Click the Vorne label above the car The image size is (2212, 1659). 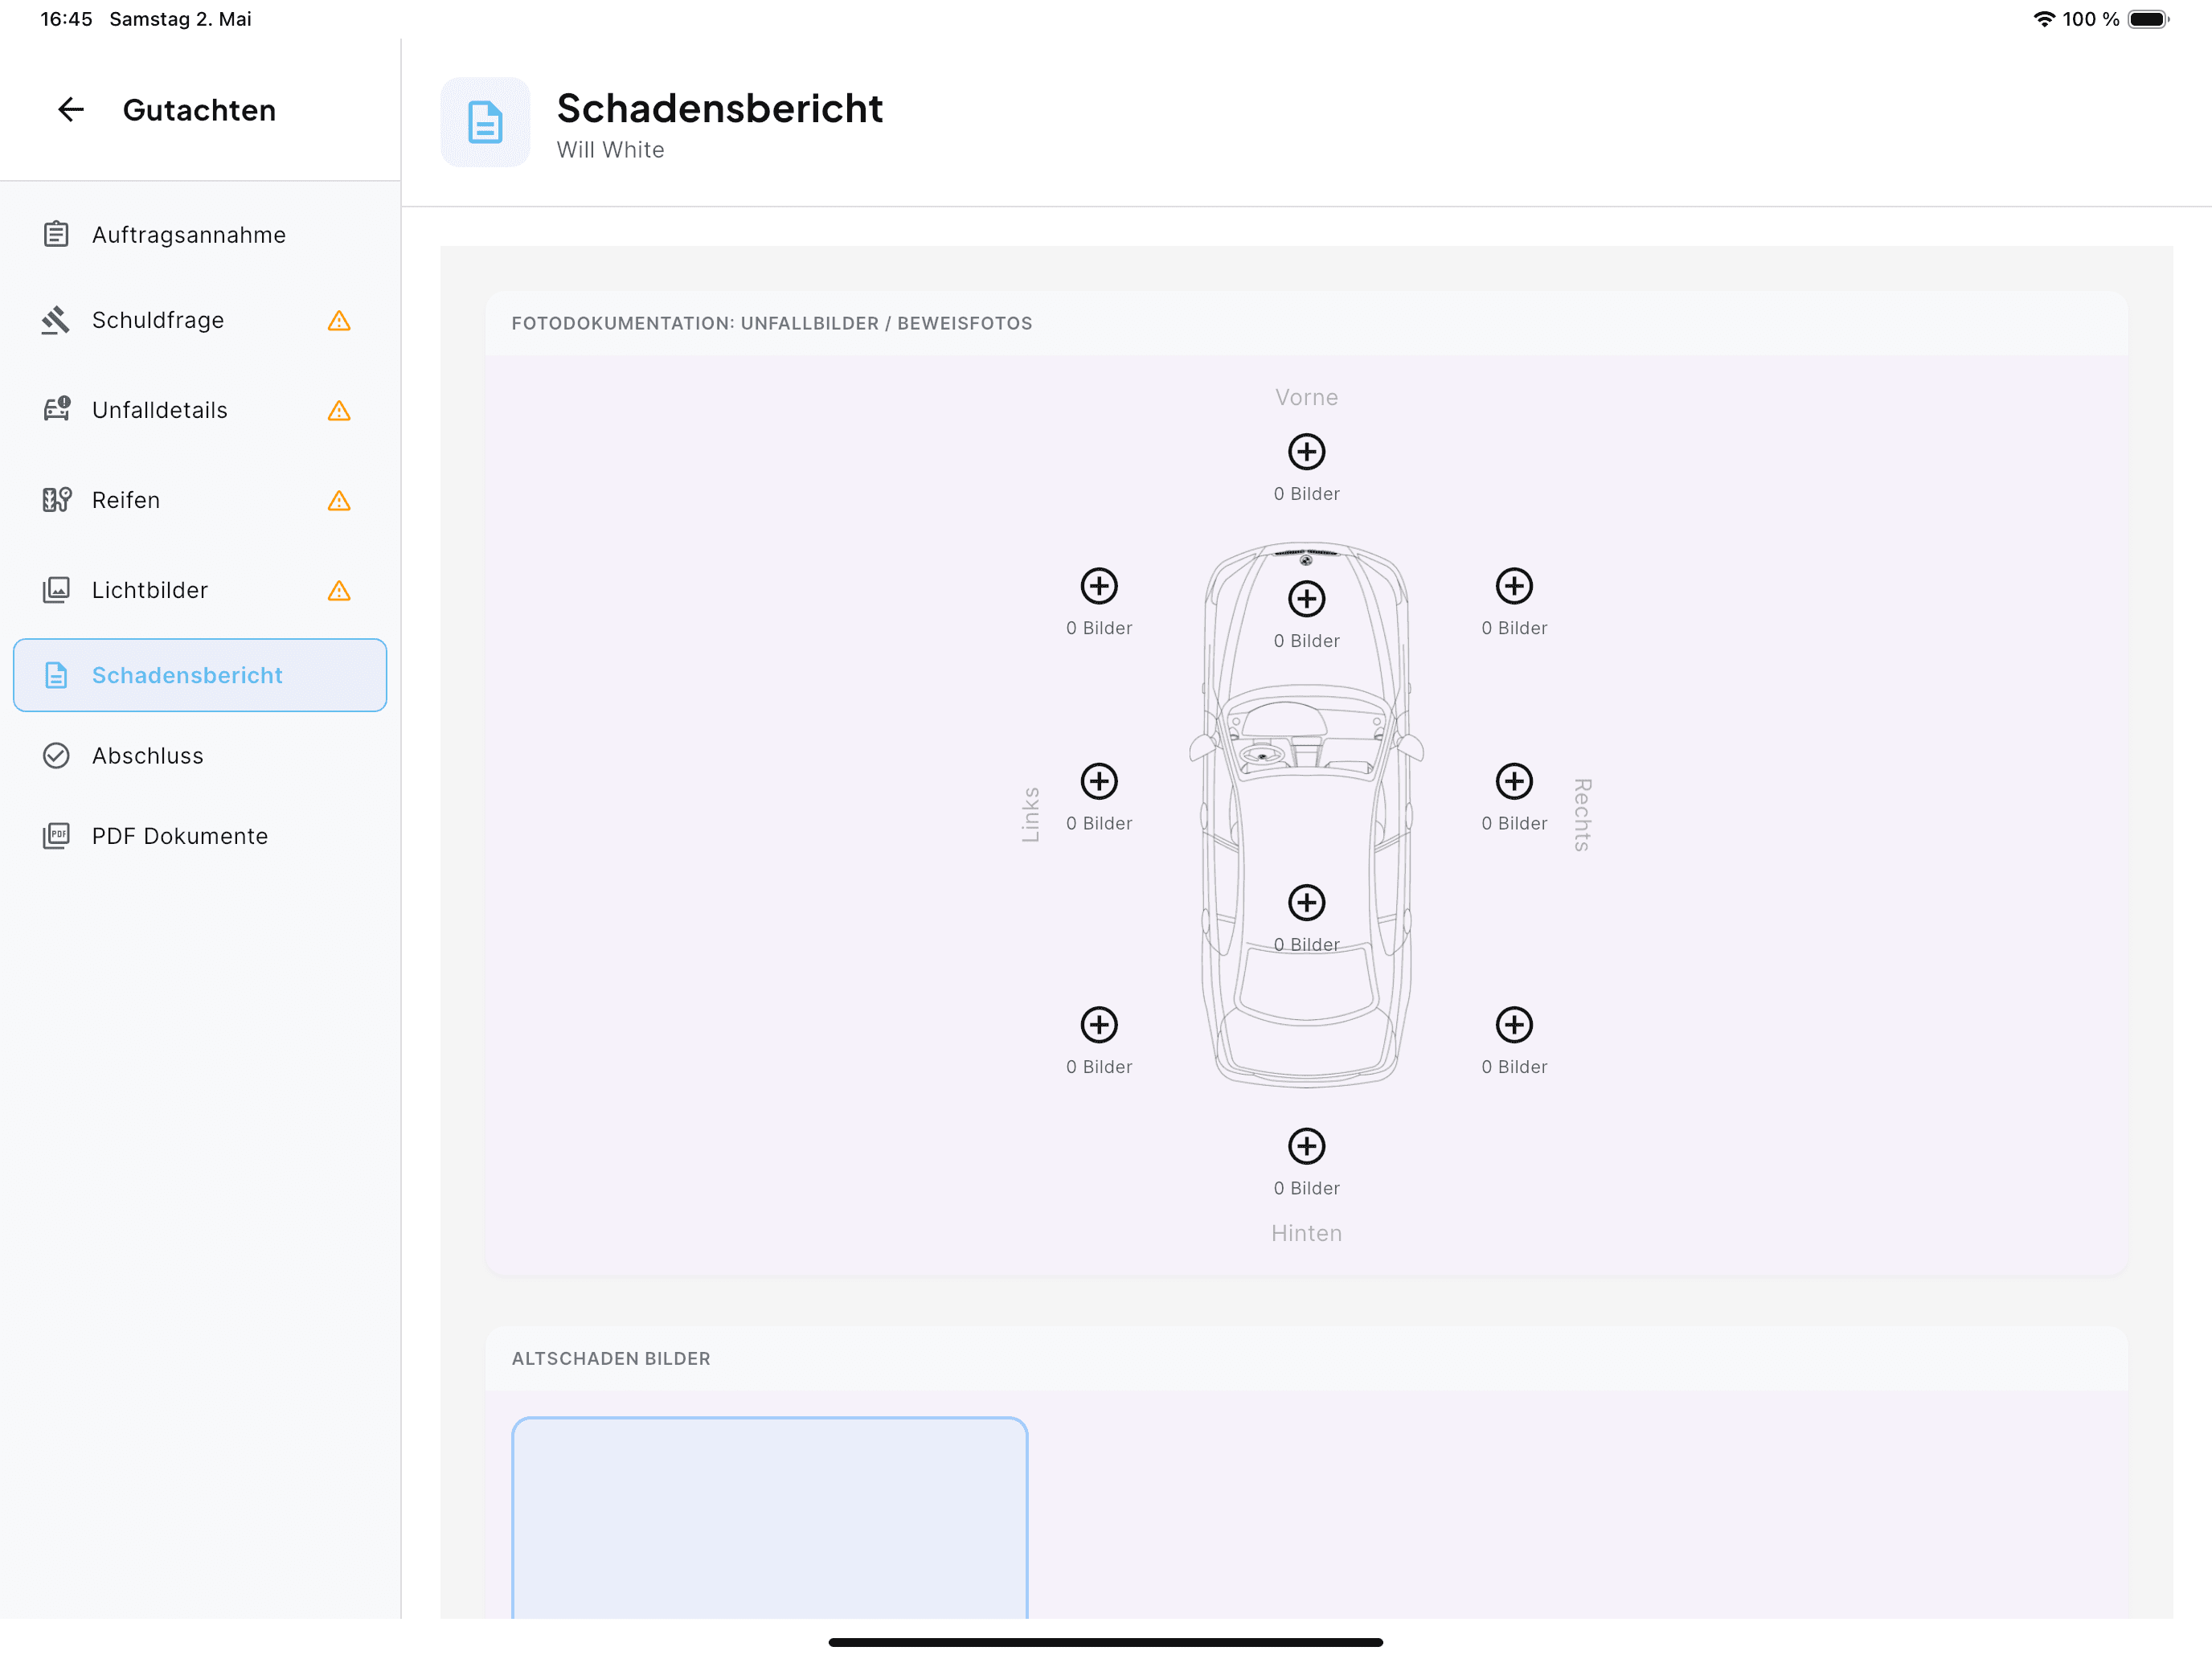(1306, 397)
